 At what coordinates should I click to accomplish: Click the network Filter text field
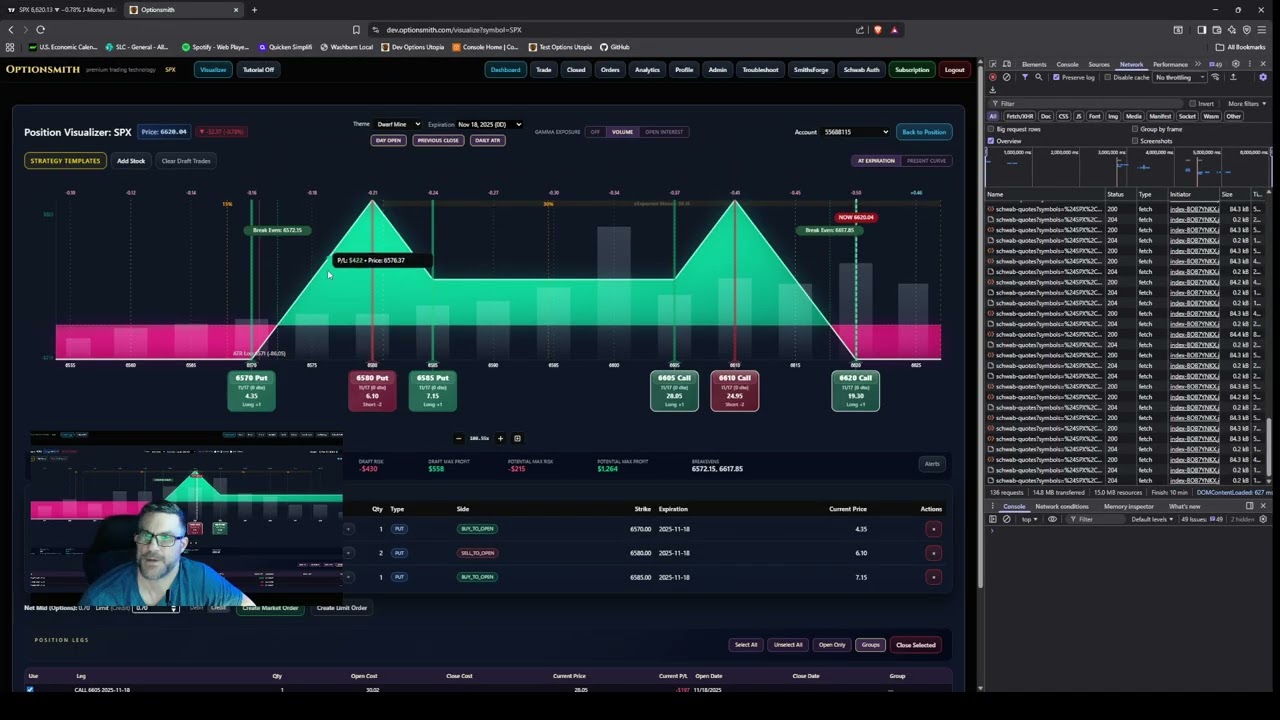(1085, 103)
